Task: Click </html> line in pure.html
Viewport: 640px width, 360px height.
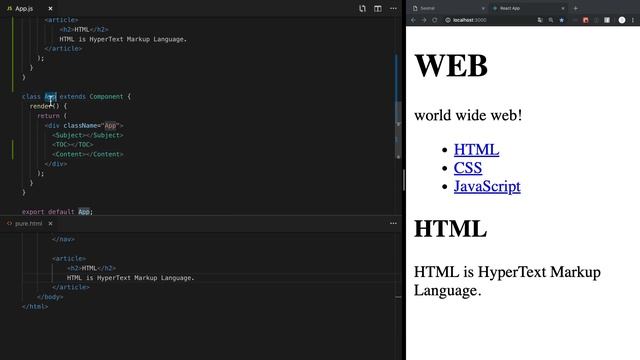Action: click(35, 307)
